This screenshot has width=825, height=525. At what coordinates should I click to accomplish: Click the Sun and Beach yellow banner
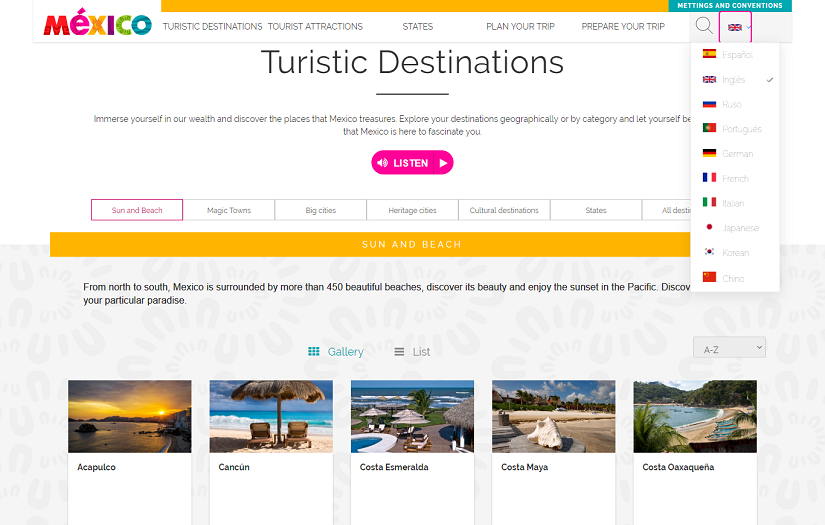pyautogui.click(x=370, y=245)
